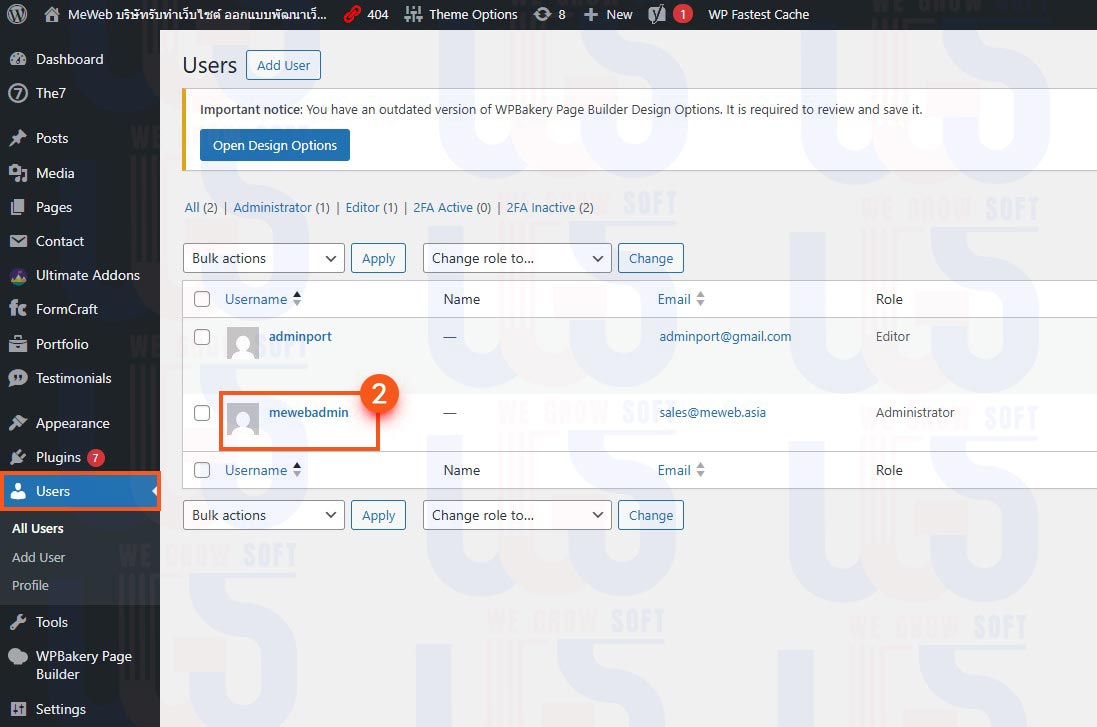Image resolution: width=1097 pixels, height=727 pixels.
Task: Click the top Change button
Action: (651, 258)
